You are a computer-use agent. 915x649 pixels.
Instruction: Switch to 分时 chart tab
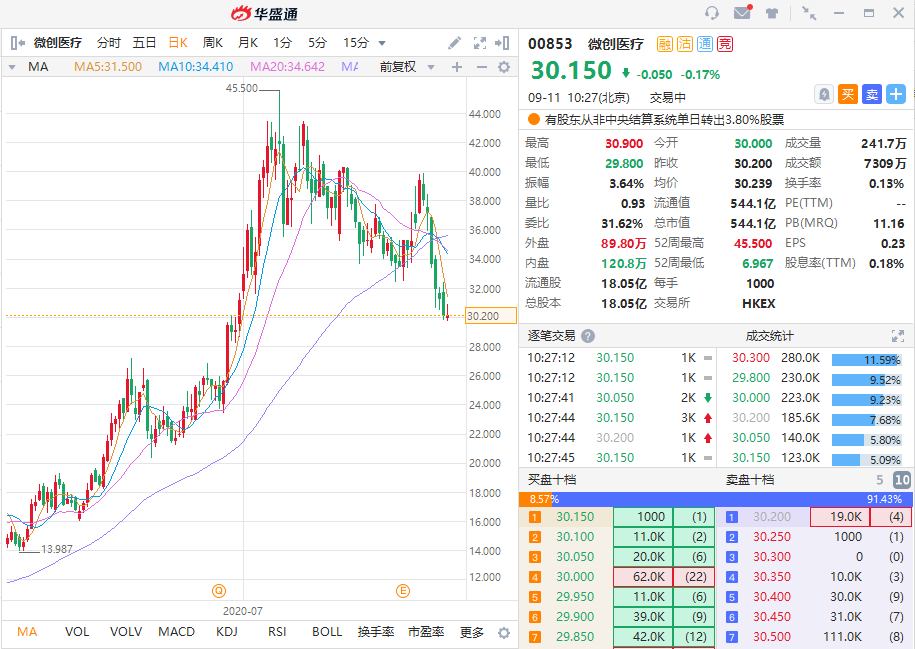click(109, 43)
